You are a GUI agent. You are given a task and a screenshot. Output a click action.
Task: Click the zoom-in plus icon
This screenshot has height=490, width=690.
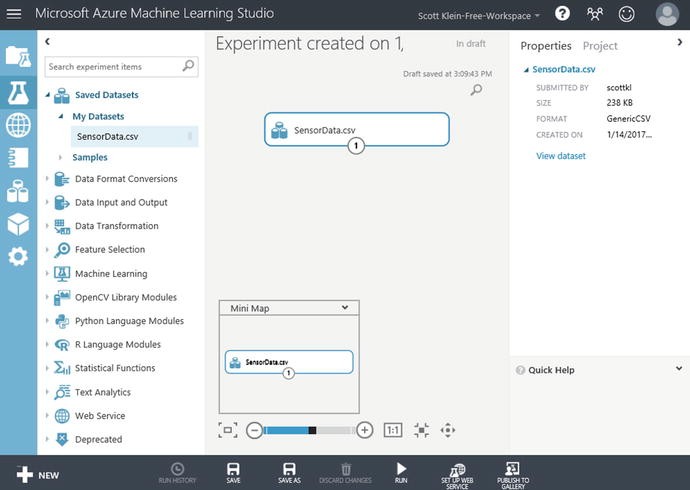click(365, 430)
